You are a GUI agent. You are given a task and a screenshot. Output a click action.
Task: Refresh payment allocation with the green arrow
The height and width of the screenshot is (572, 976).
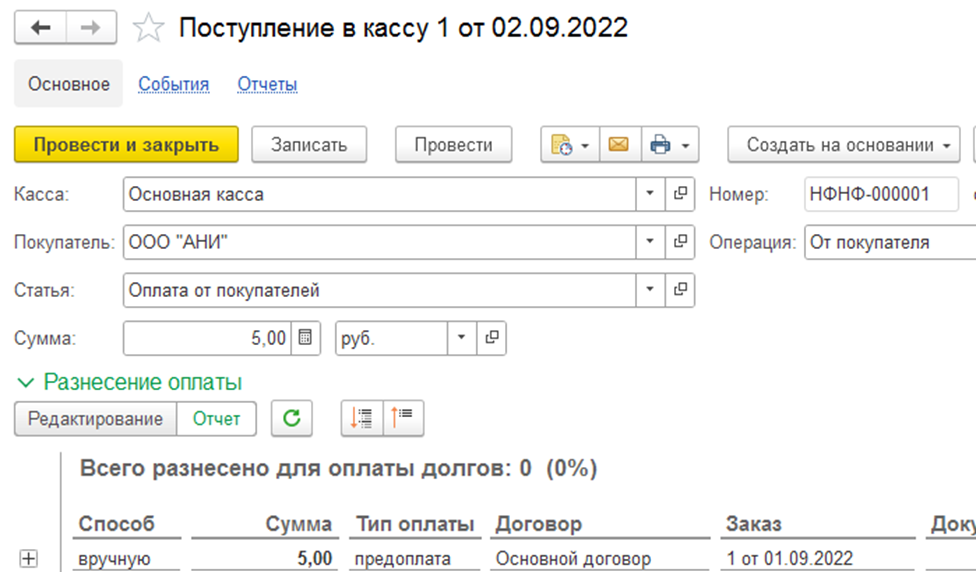[291, 418]
